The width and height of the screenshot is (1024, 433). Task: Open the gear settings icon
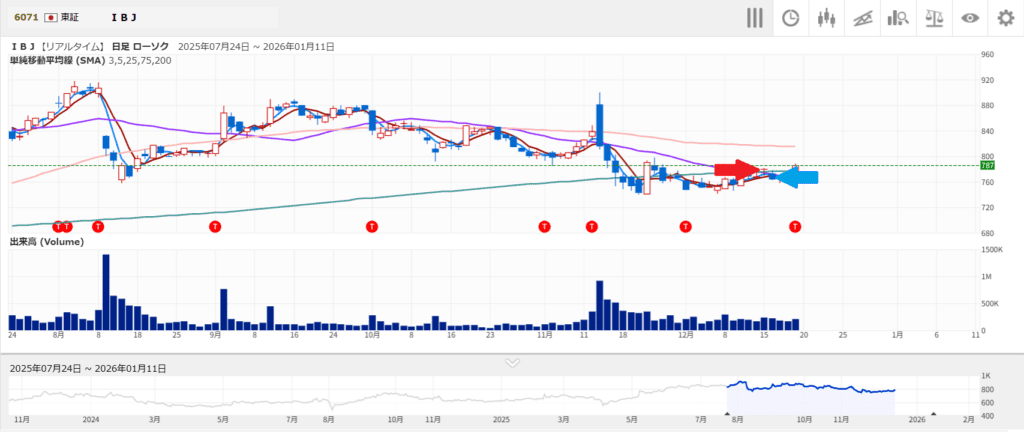(1005, 18)
